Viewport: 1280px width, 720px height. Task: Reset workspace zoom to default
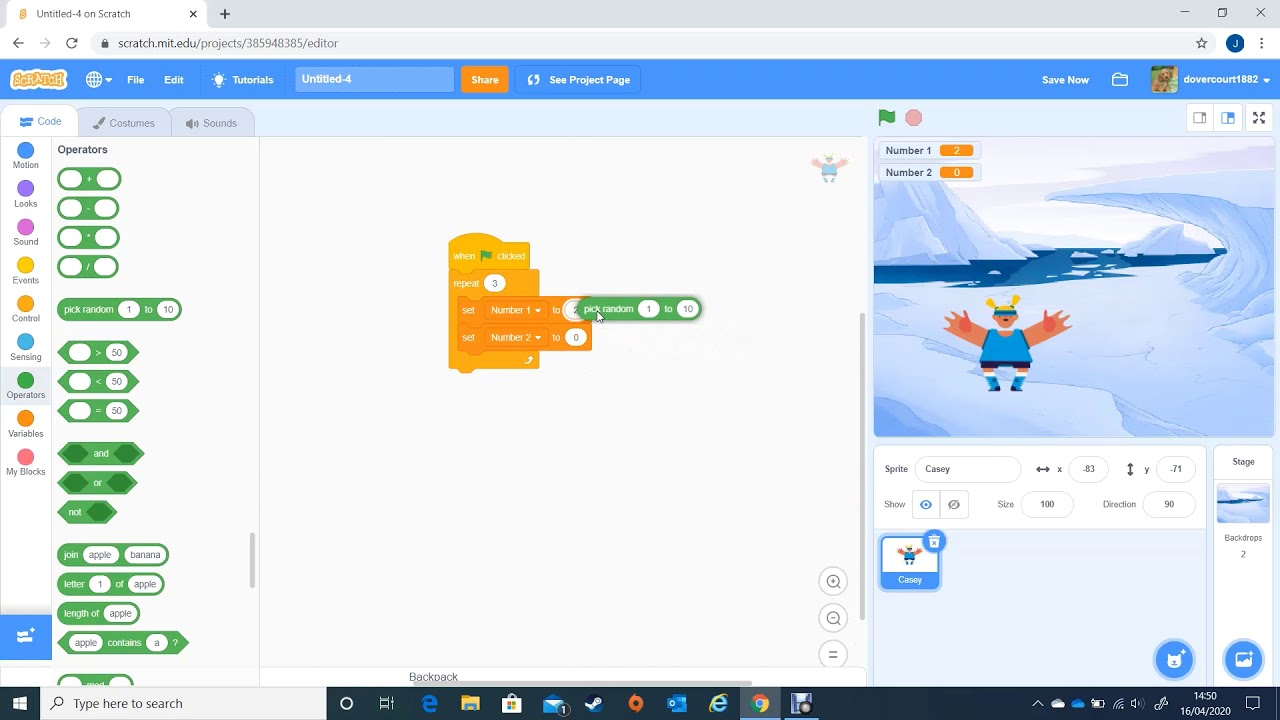click(833, 655)
